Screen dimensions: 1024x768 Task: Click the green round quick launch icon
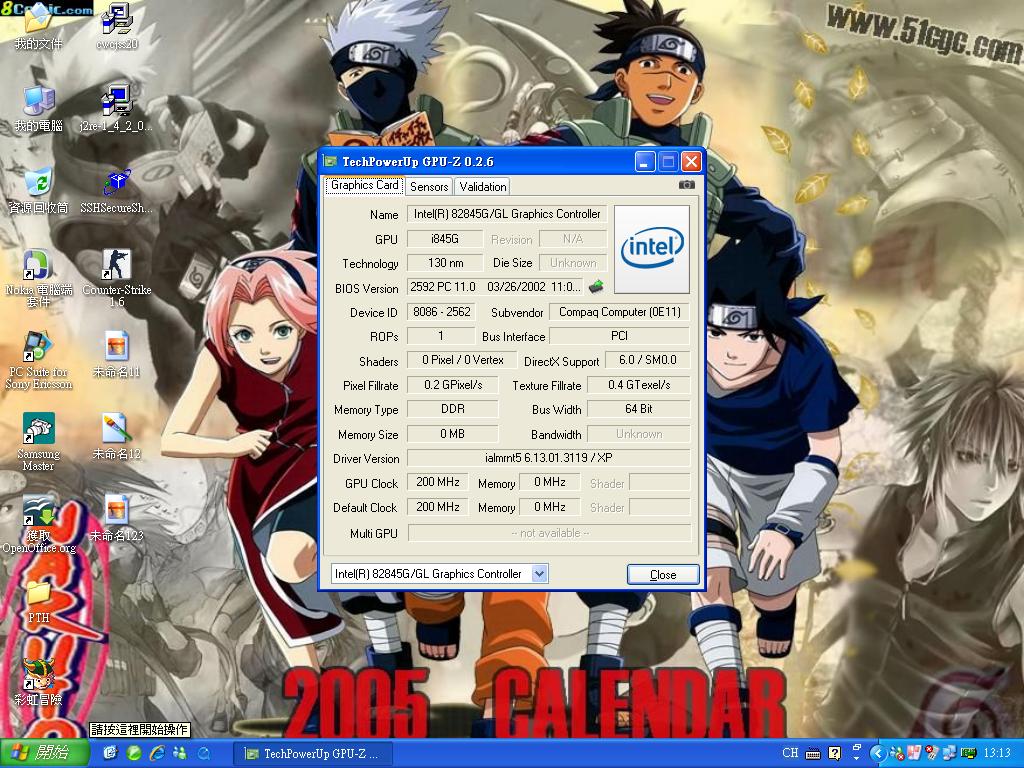pyautogui.click(x=134, y=753)
